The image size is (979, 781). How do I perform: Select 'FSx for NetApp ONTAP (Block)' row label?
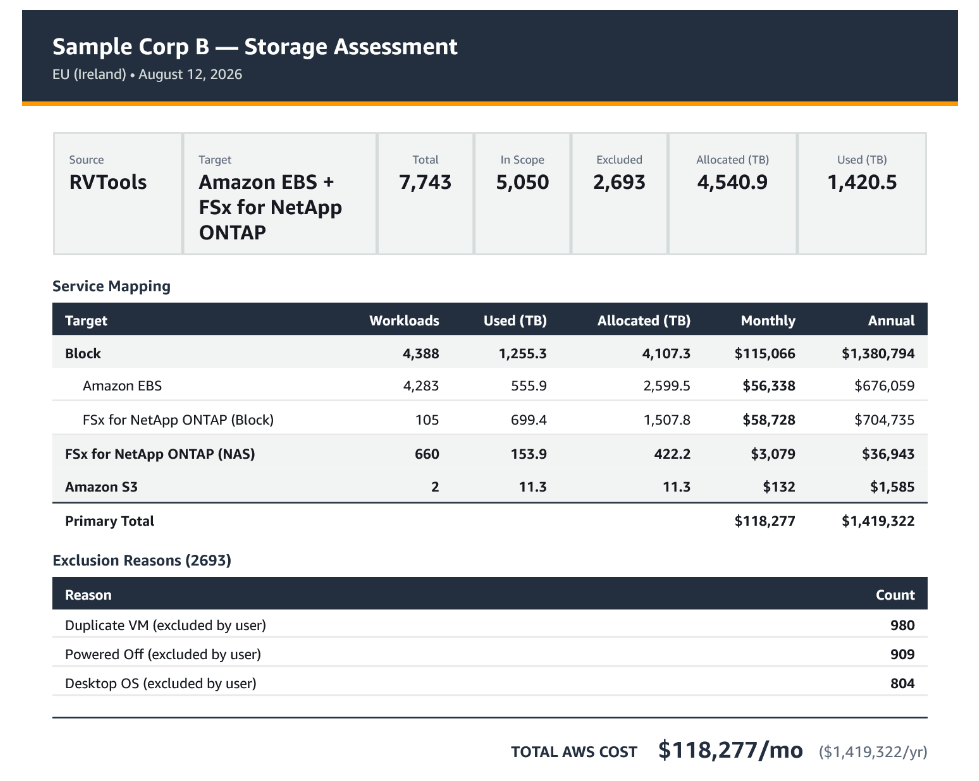(x=178, y=420)
